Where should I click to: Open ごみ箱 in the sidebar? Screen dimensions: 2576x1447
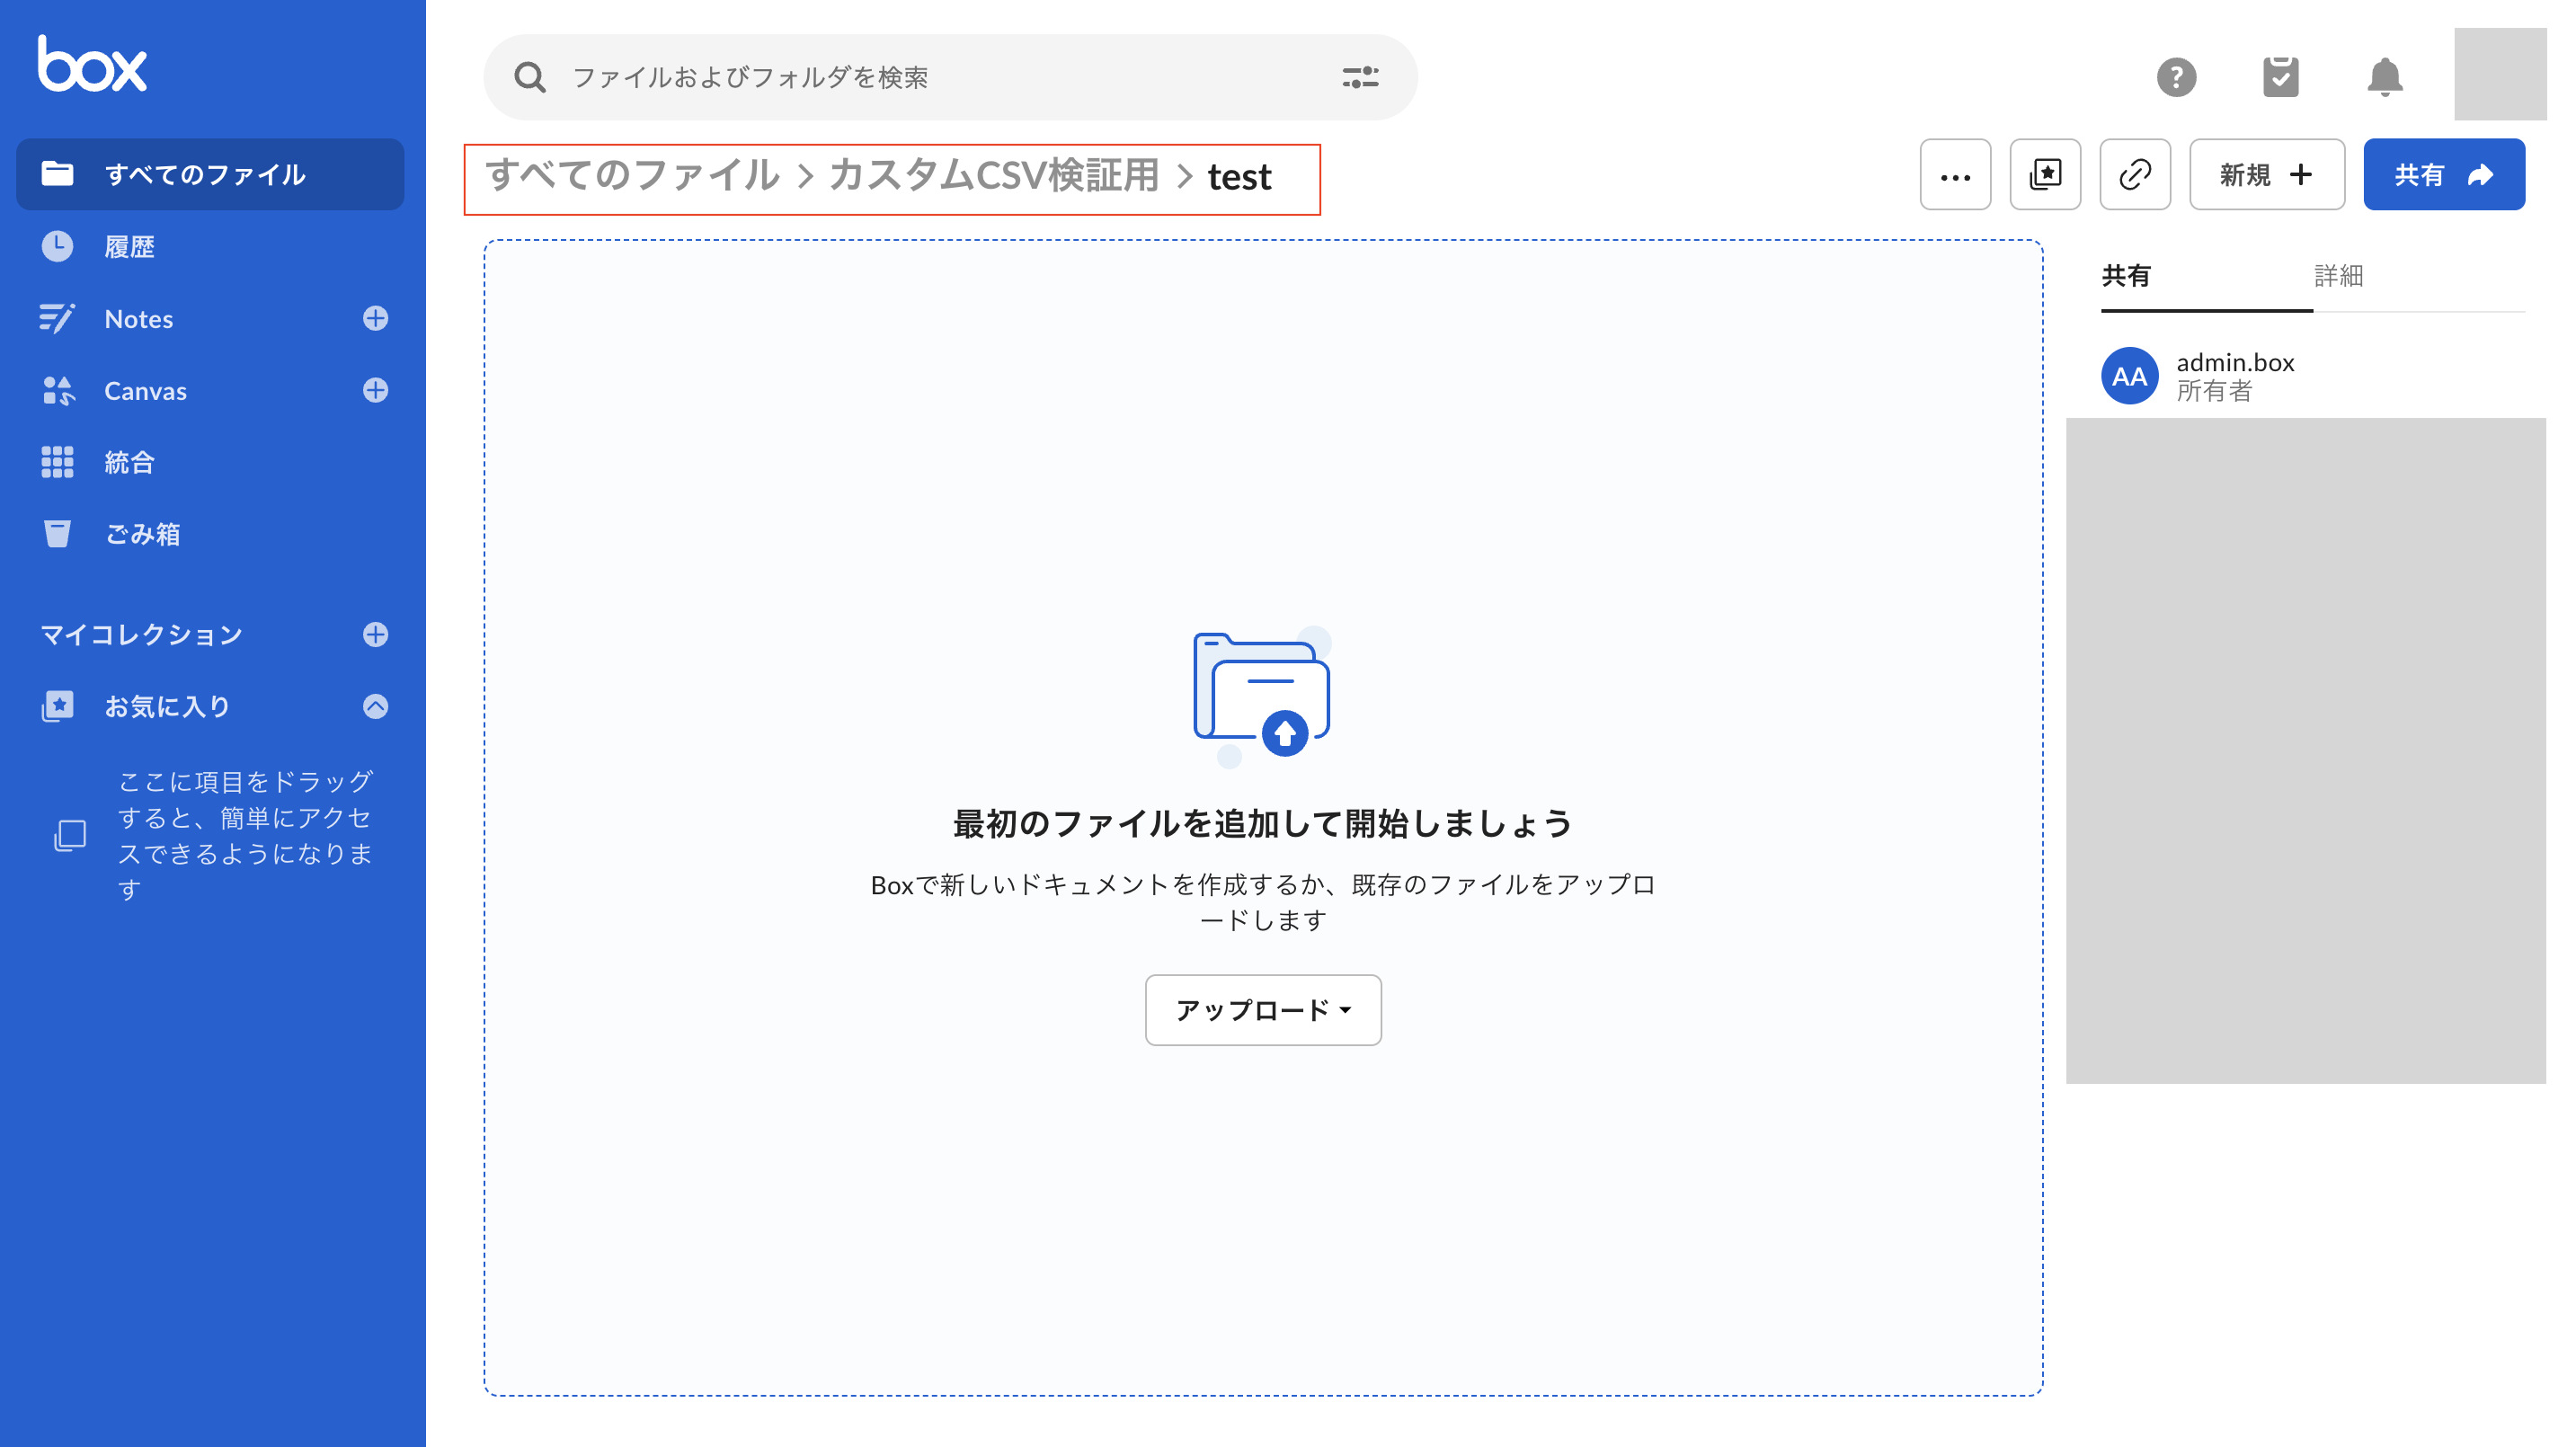[142, 534]
